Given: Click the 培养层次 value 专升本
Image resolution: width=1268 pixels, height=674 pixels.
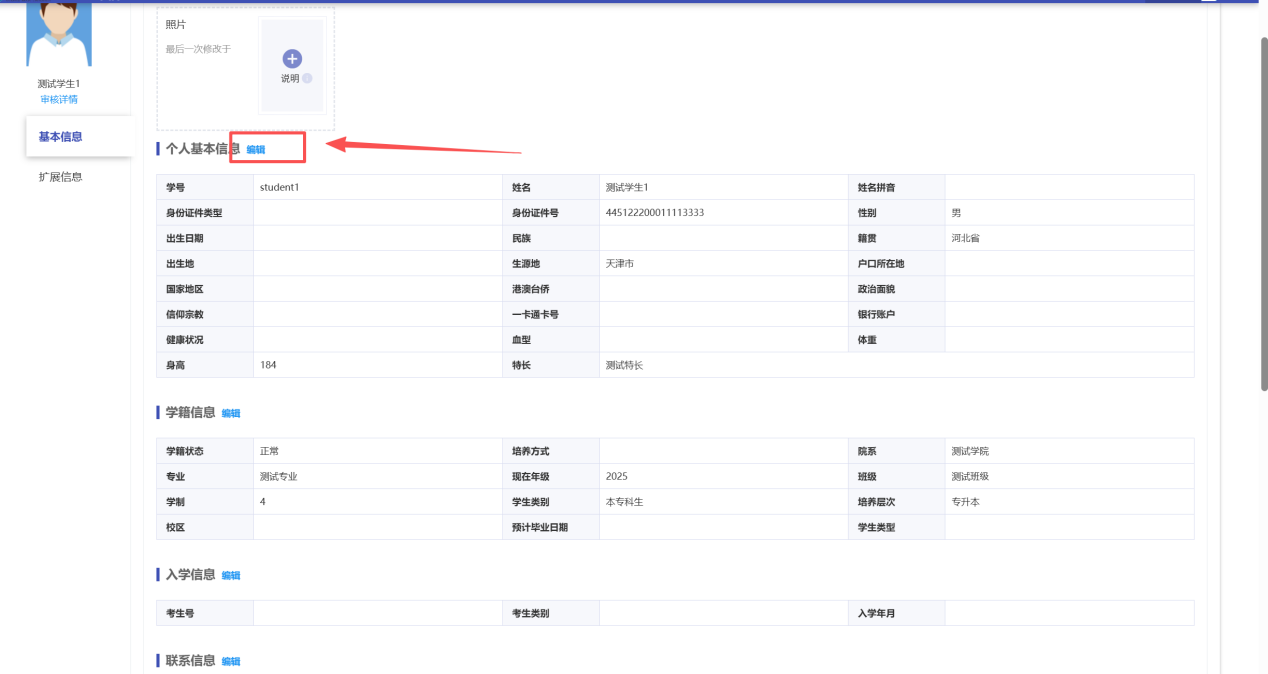Looking at the screenshot, I should tap(965, 501).
